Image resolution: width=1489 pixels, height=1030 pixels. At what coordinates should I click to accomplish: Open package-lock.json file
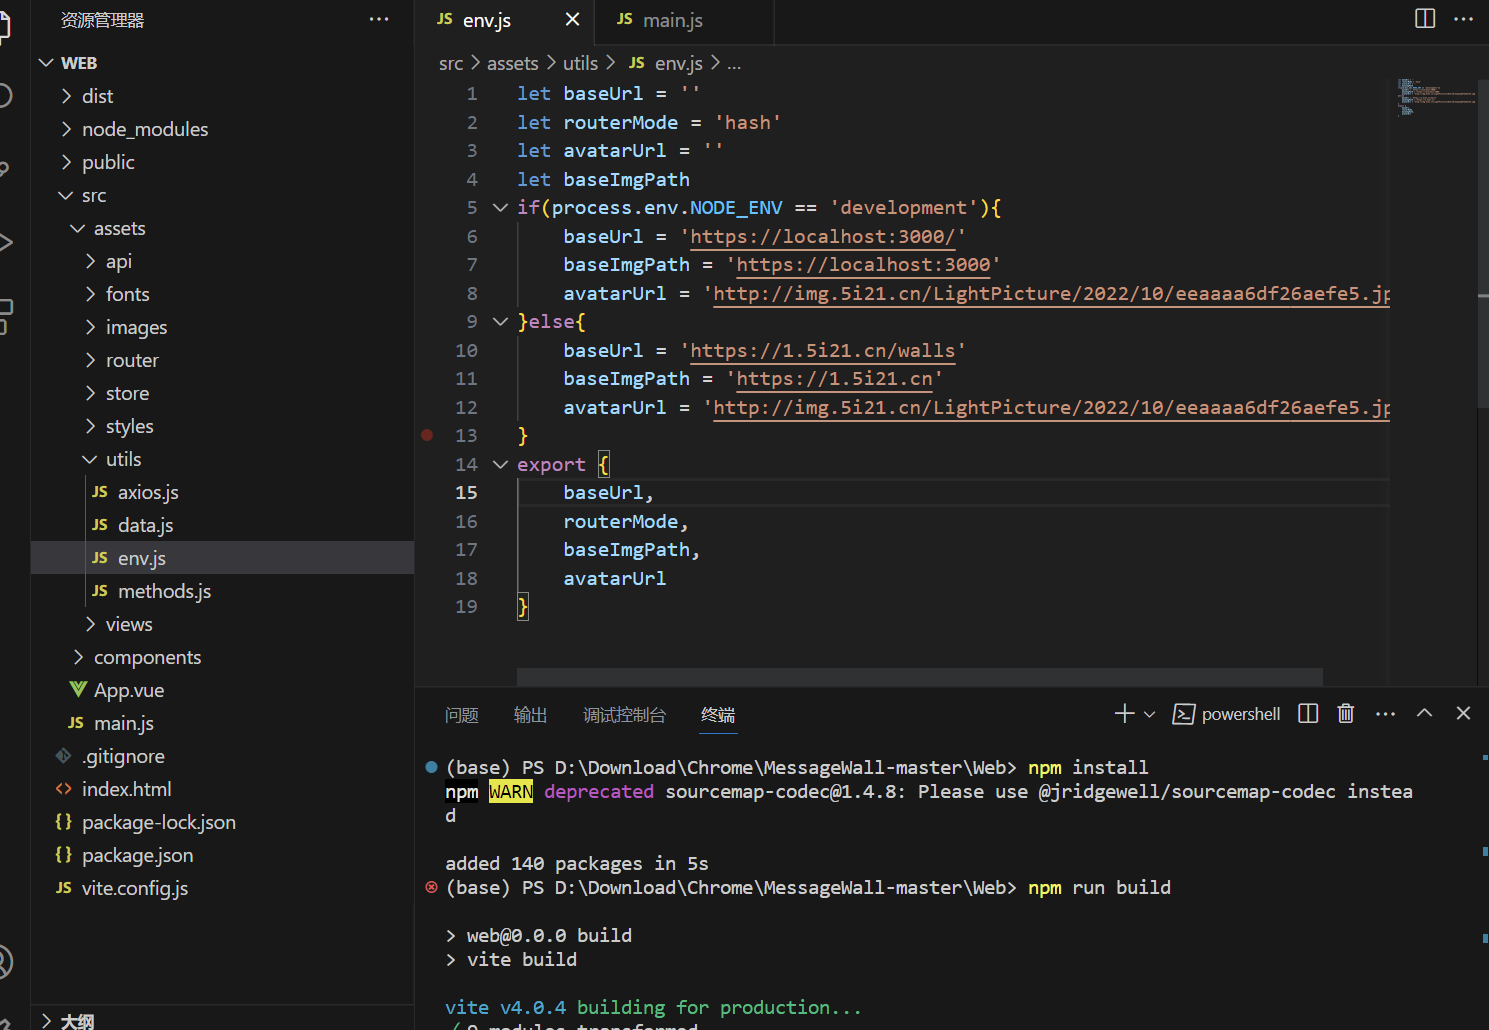coord(222,822)
